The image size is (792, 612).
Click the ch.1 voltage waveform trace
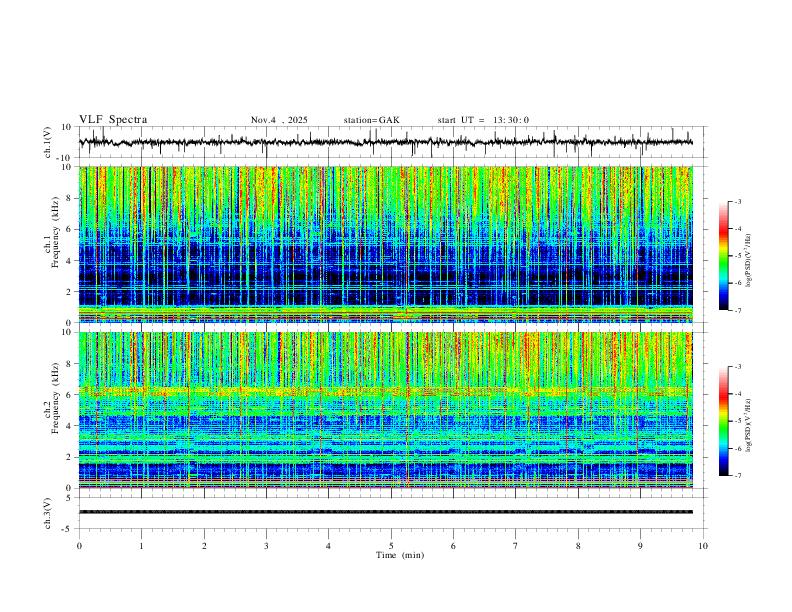click(385, 142)
